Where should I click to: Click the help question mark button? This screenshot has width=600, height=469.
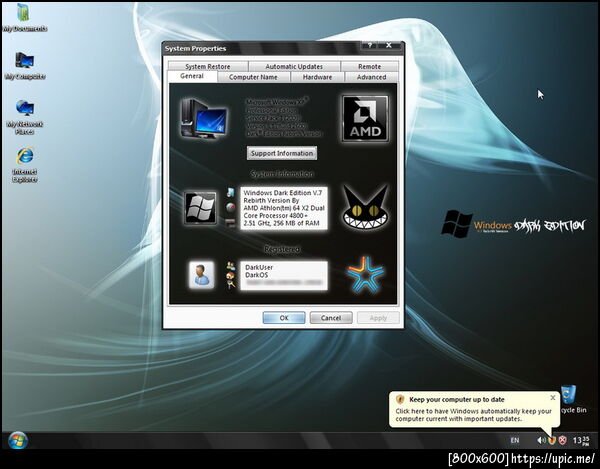[x=370, y=46]
